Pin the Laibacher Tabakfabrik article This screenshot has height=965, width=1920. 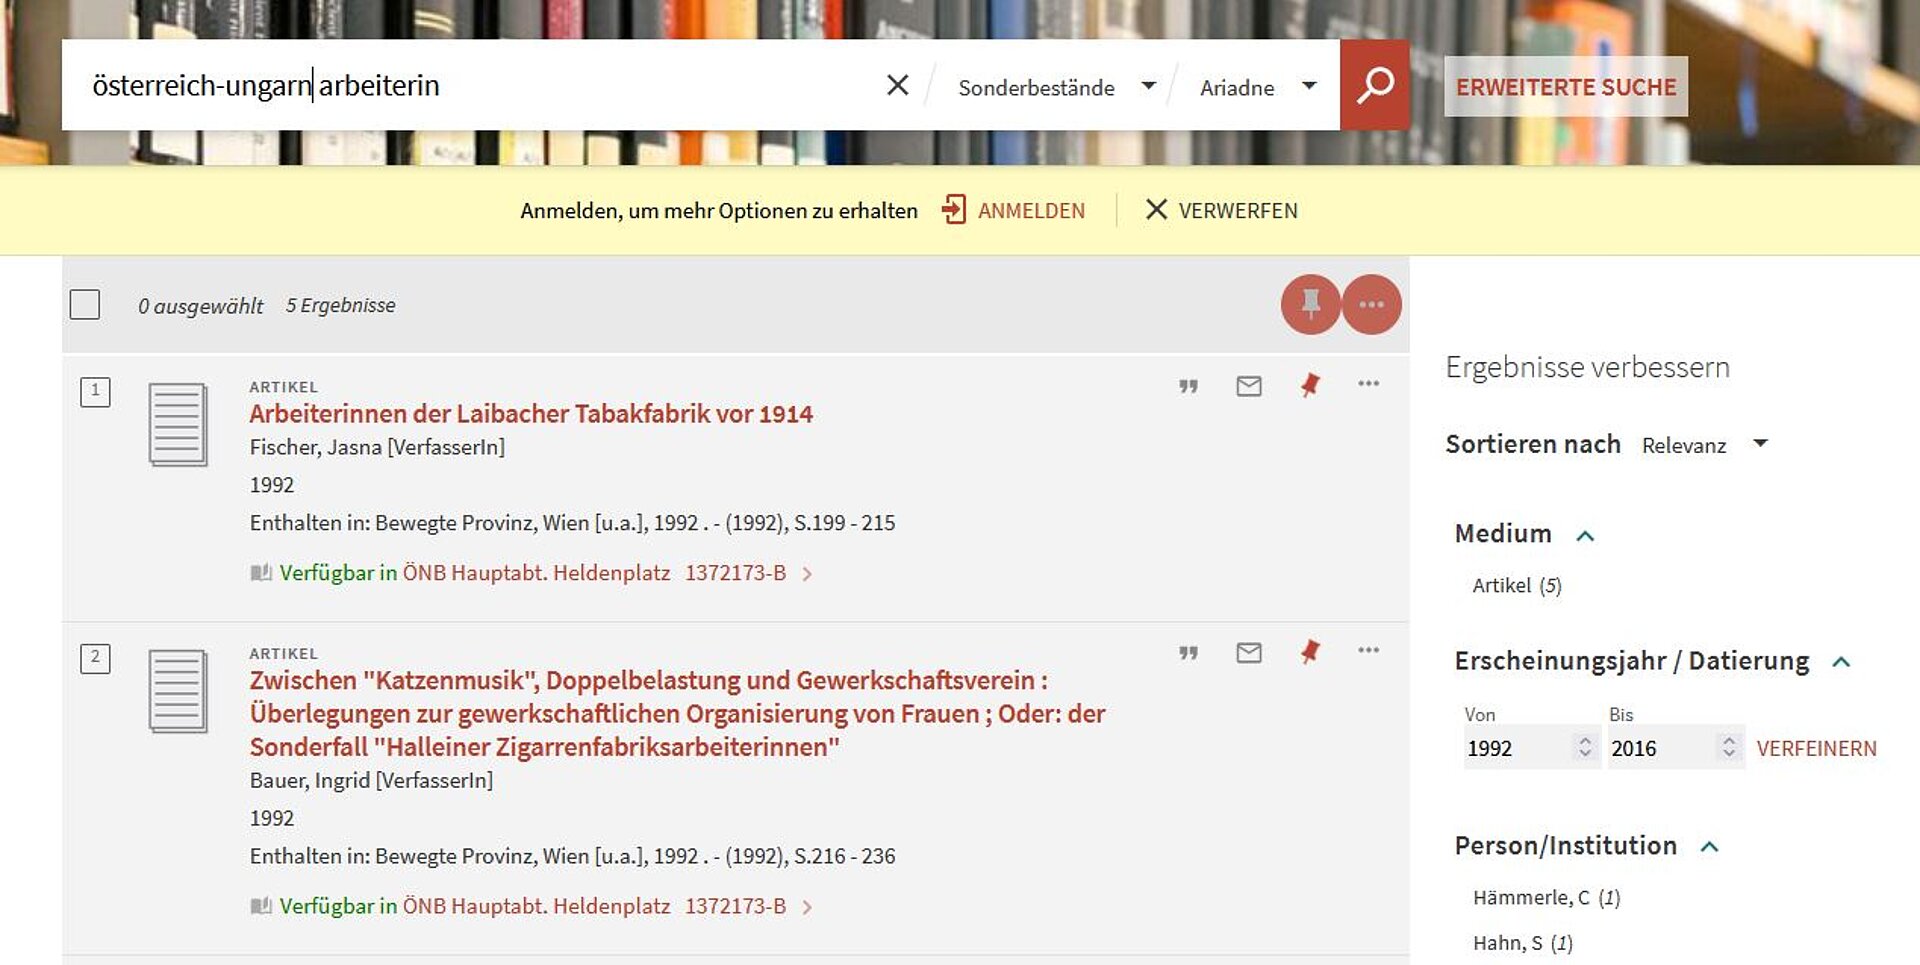tap(1310, 385)
